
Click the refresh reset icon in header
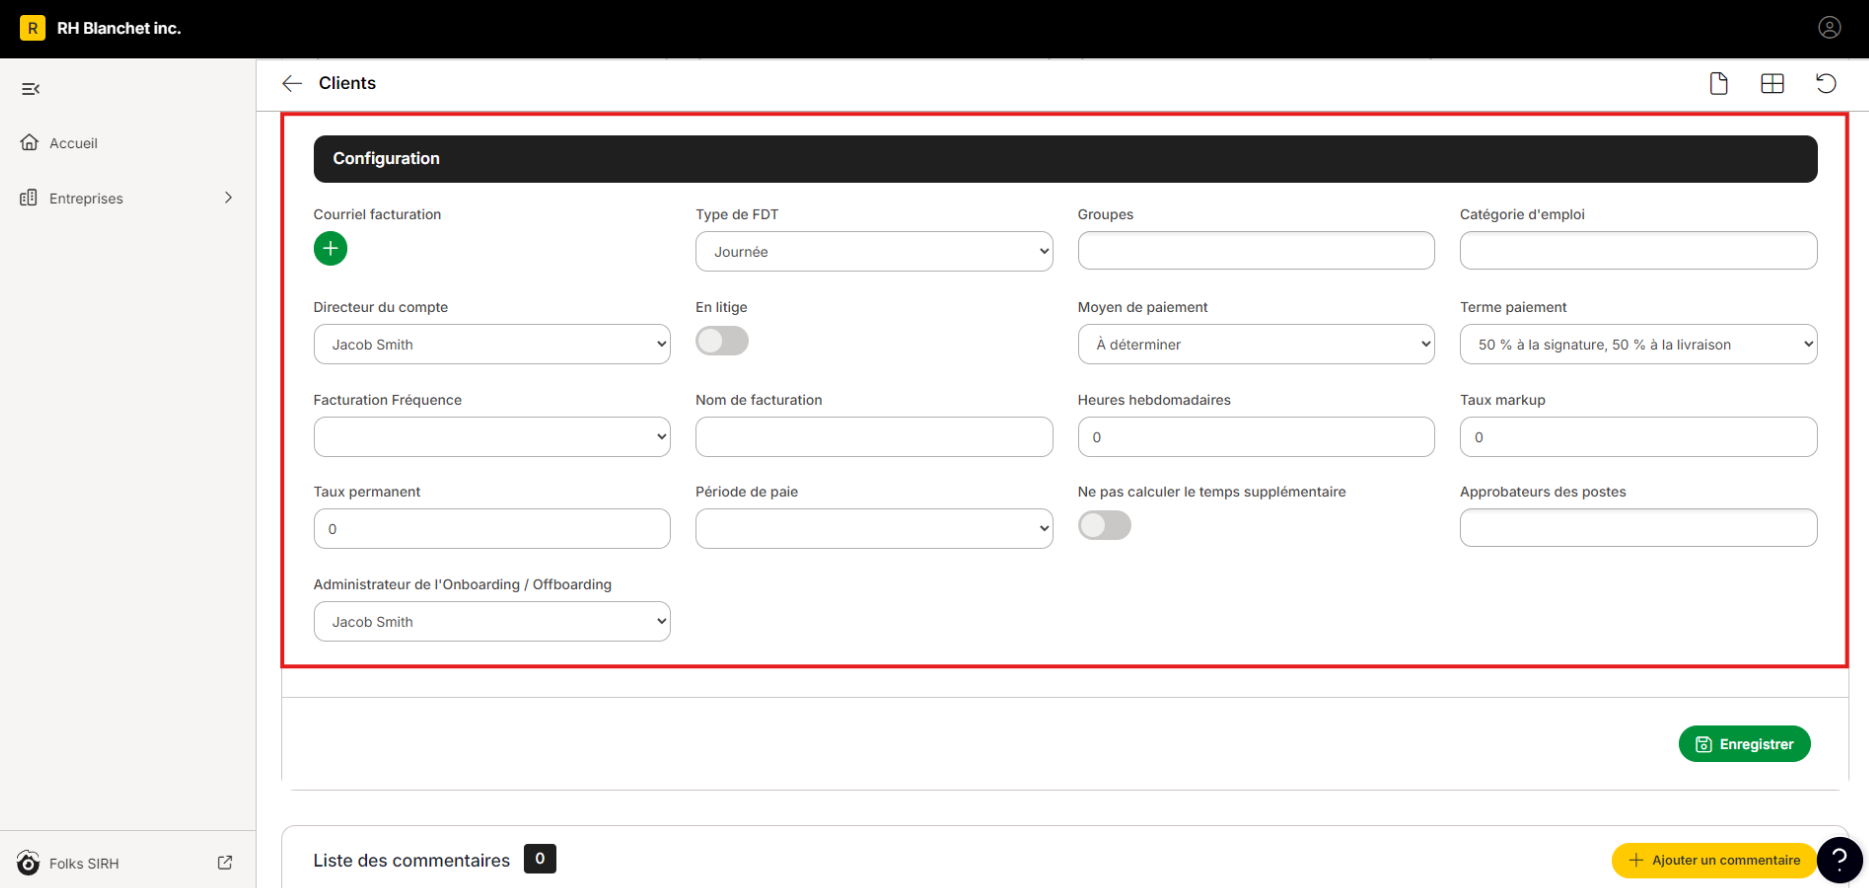pos(1826,83)
